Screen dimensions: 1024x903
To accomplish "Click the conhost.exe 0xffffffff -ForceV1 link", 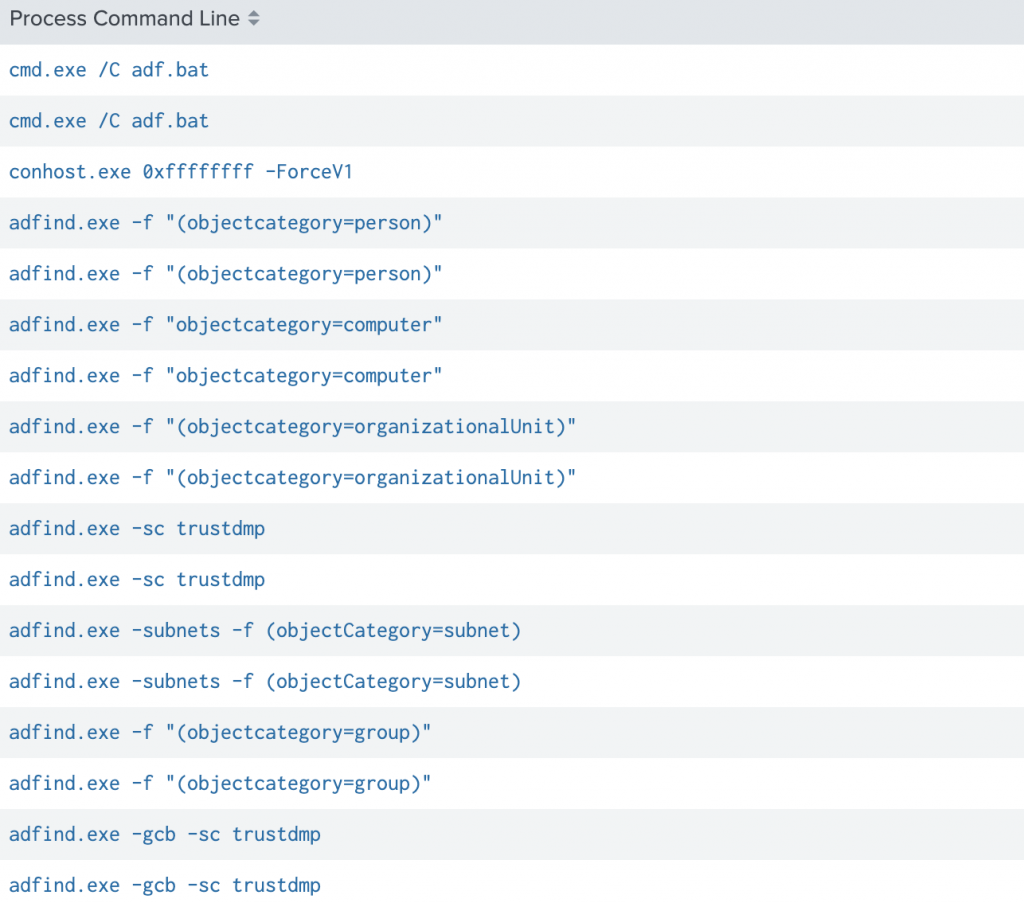I will [180, 172].
